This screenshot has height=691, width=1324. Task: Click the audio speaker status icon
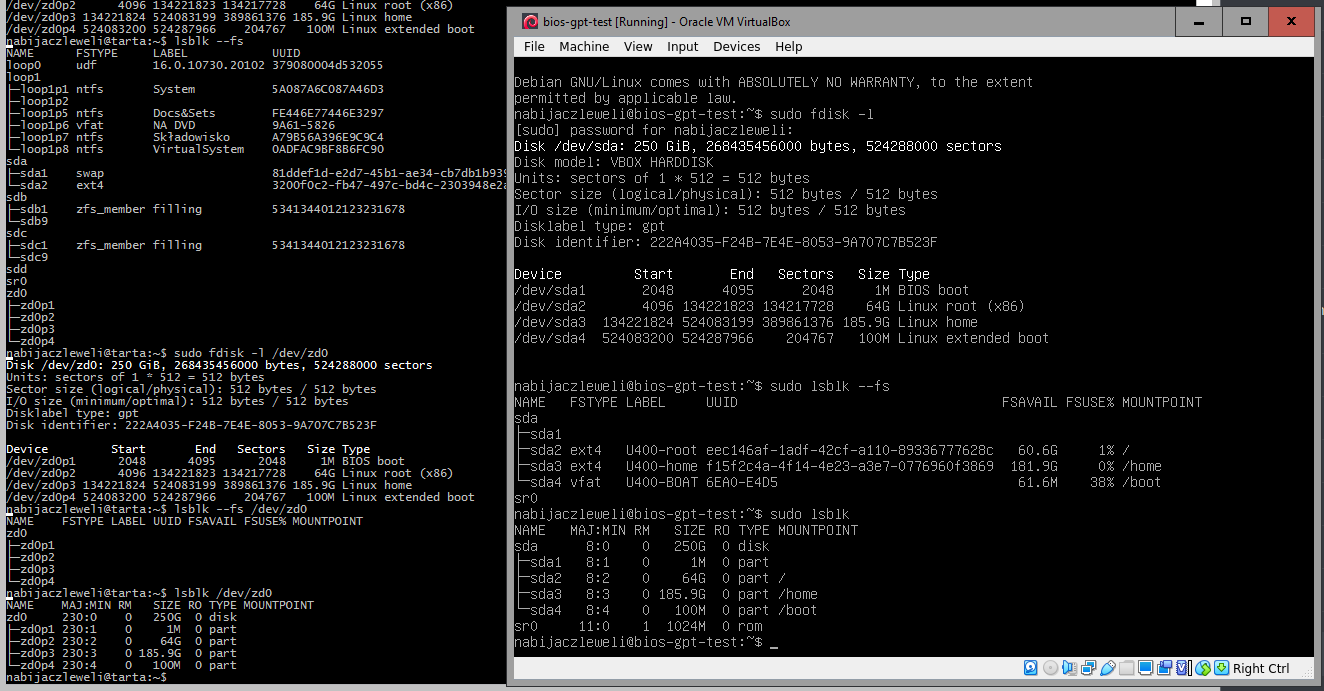click(x=1069, y=668)
